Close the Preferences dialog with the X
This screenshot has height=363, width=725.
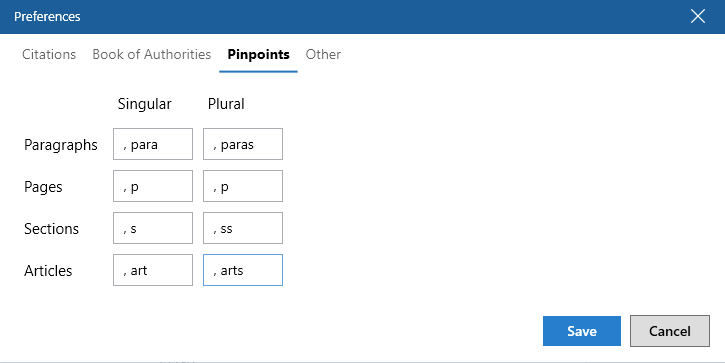pos(698,17)
